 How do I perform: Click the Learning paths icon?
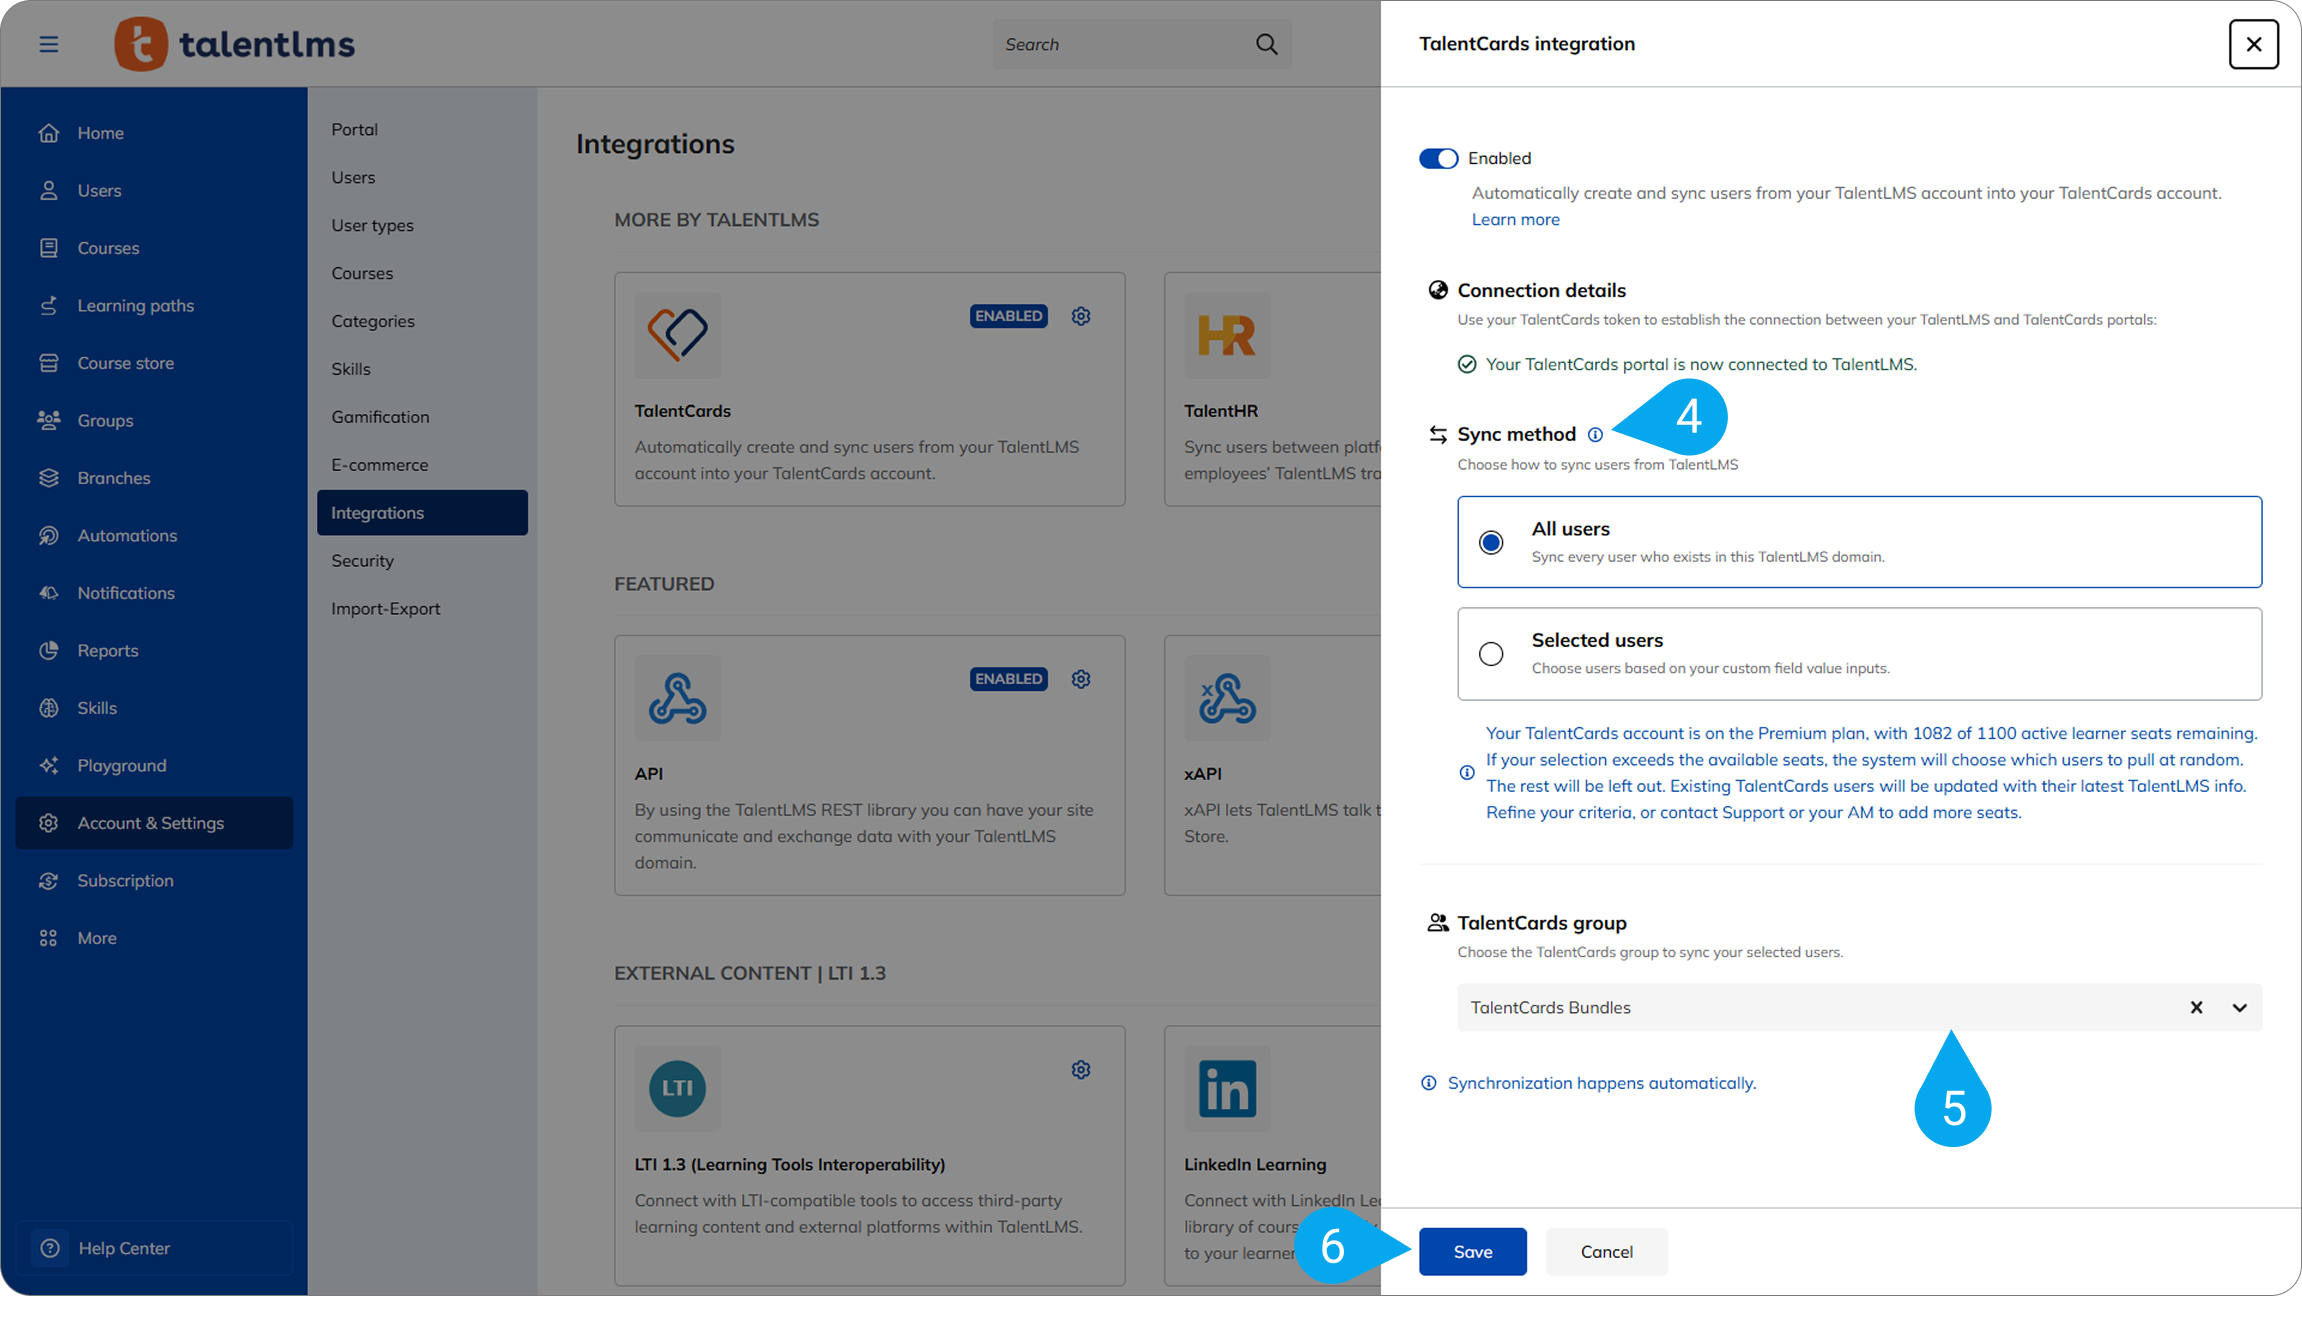[49, 306]
